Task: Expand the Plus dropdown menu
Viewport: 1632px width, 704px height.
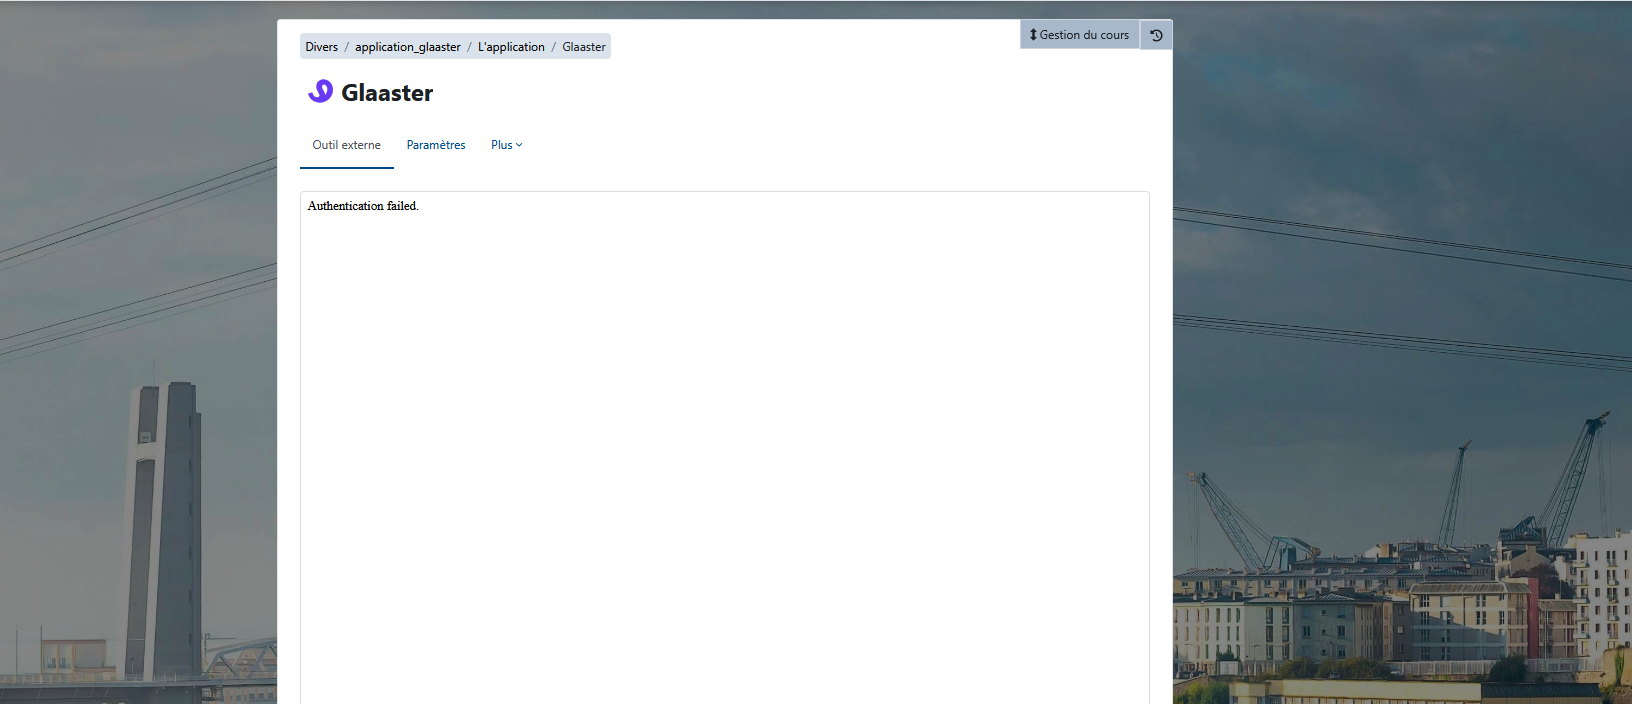Action: click(x=505, y=145)
